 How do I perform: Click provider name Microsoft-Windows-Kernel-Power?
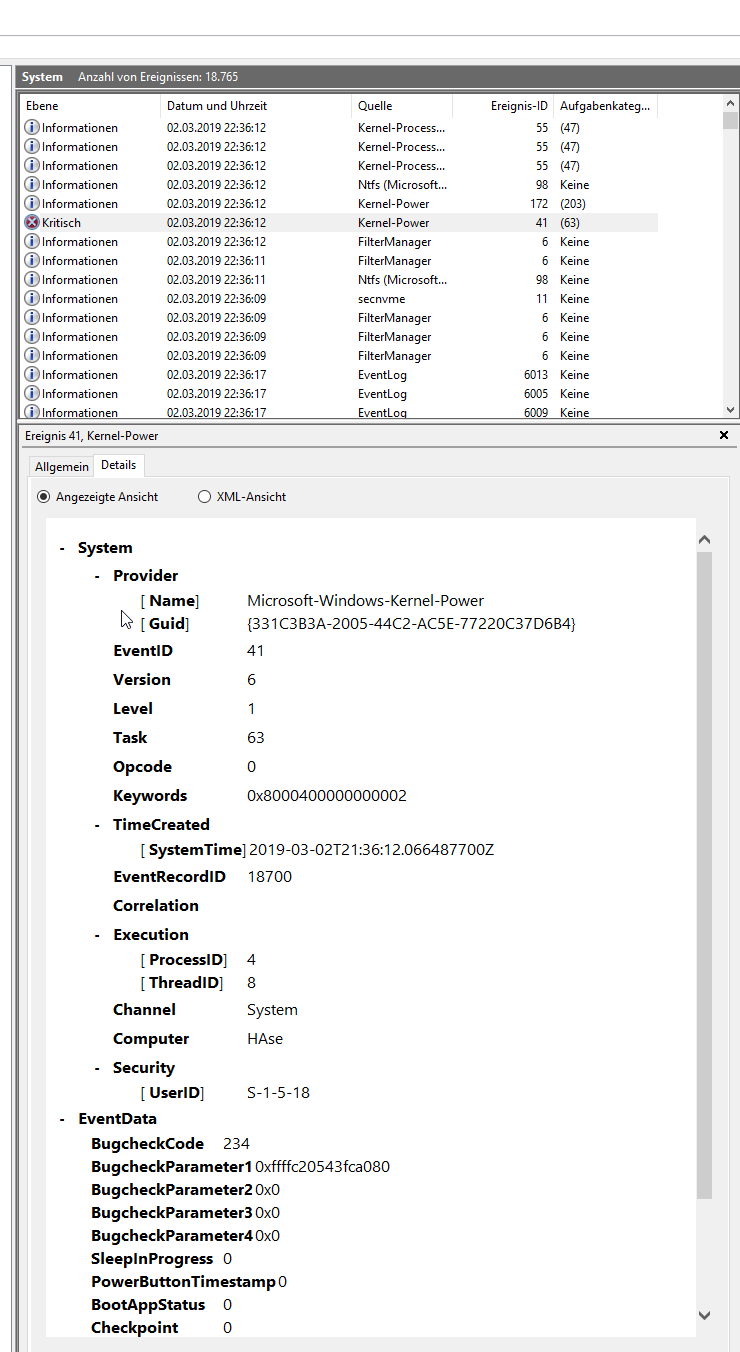coord(365,601)
